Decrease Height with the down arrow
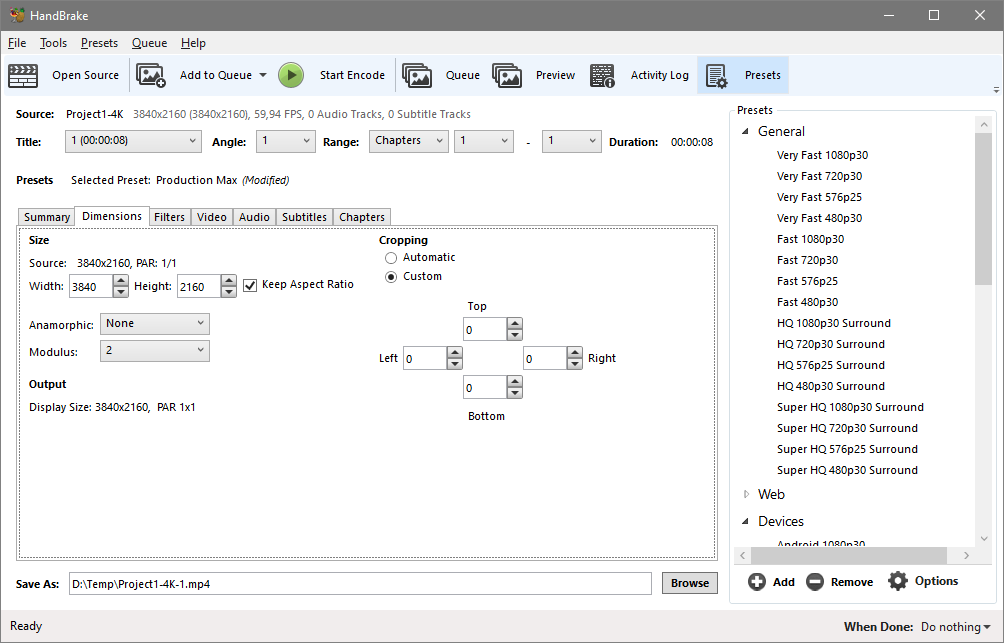 click(x=229, y=292)
